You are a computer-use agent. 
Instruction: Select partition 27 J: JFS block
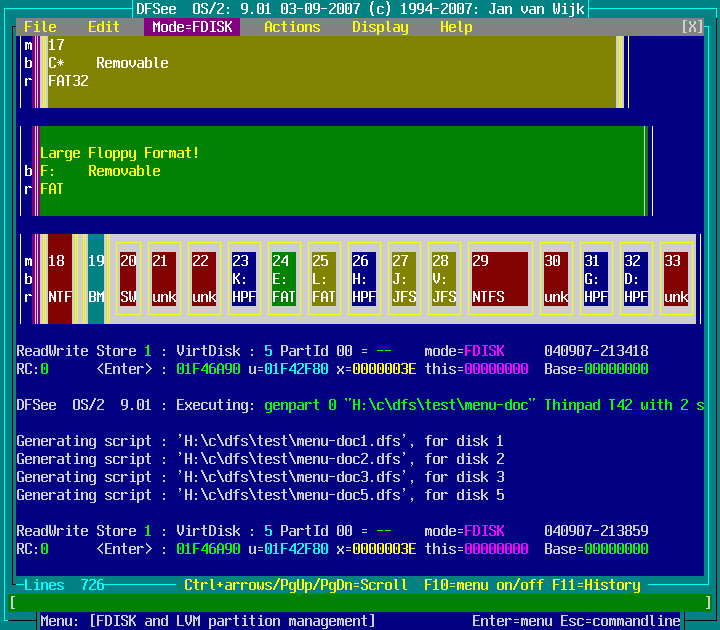click(x=404, y=279)
